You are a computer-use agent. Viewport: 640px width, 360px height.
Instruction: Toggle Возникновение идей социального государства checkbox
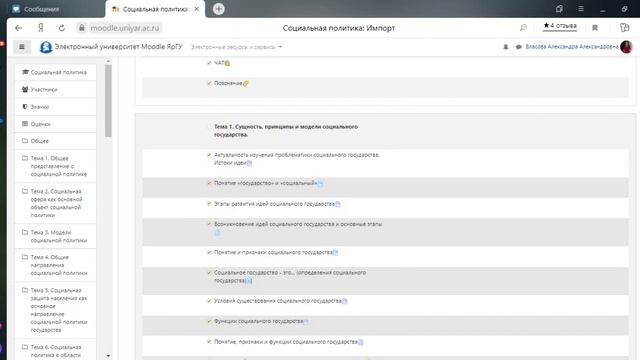(209, 224)
